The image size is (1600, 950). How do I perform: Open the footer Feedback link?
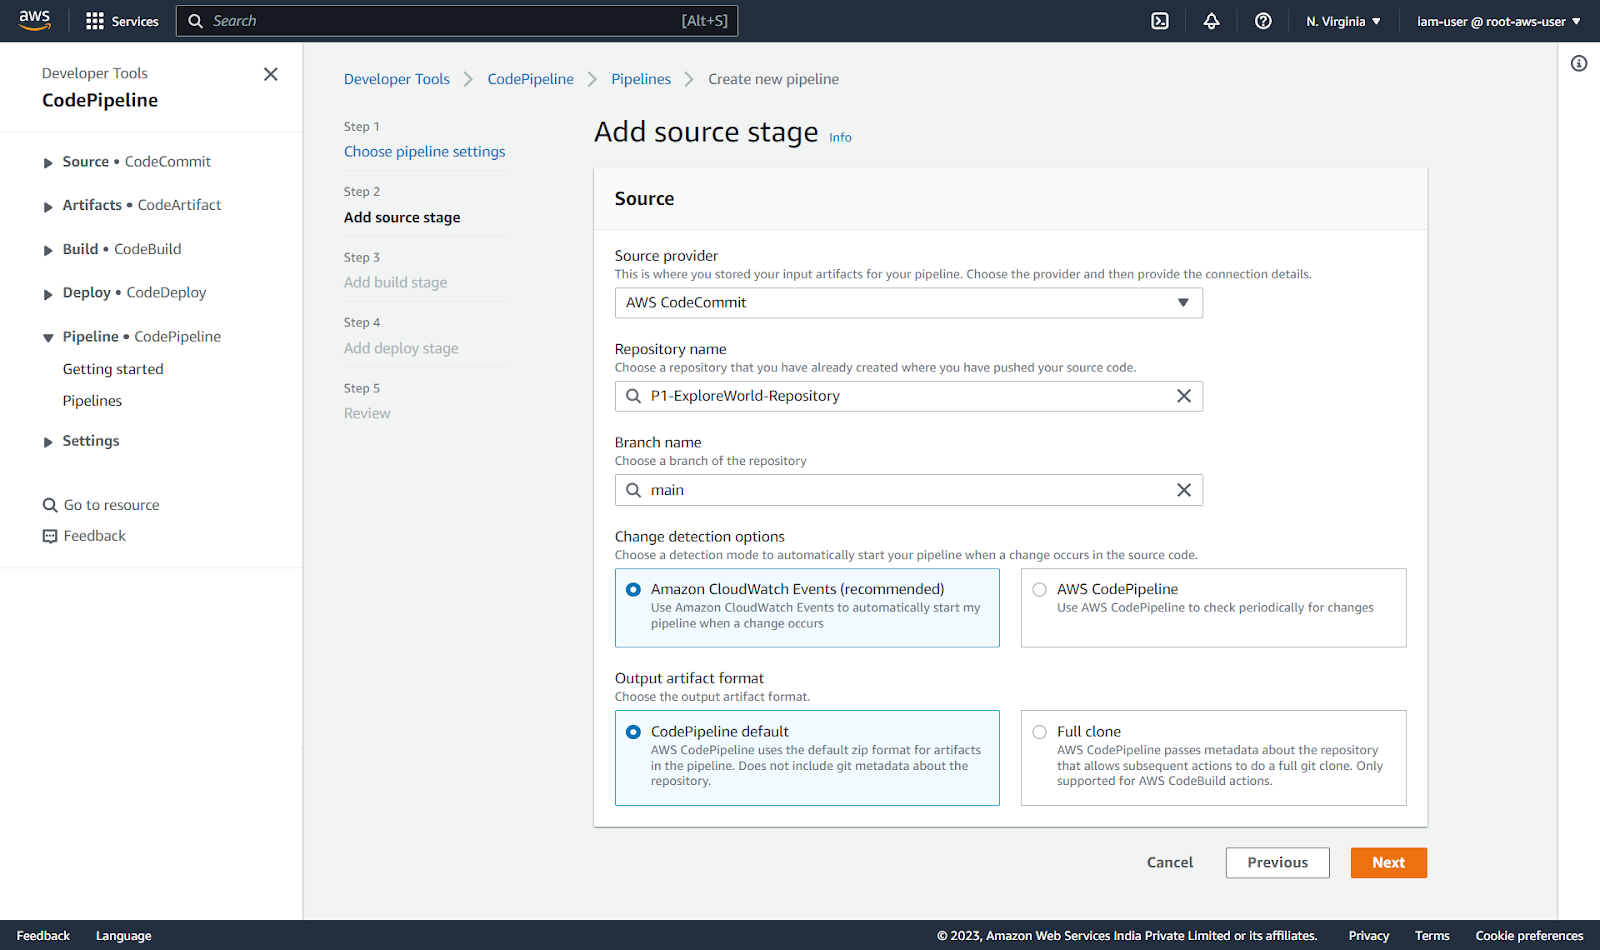coord(43,936)
